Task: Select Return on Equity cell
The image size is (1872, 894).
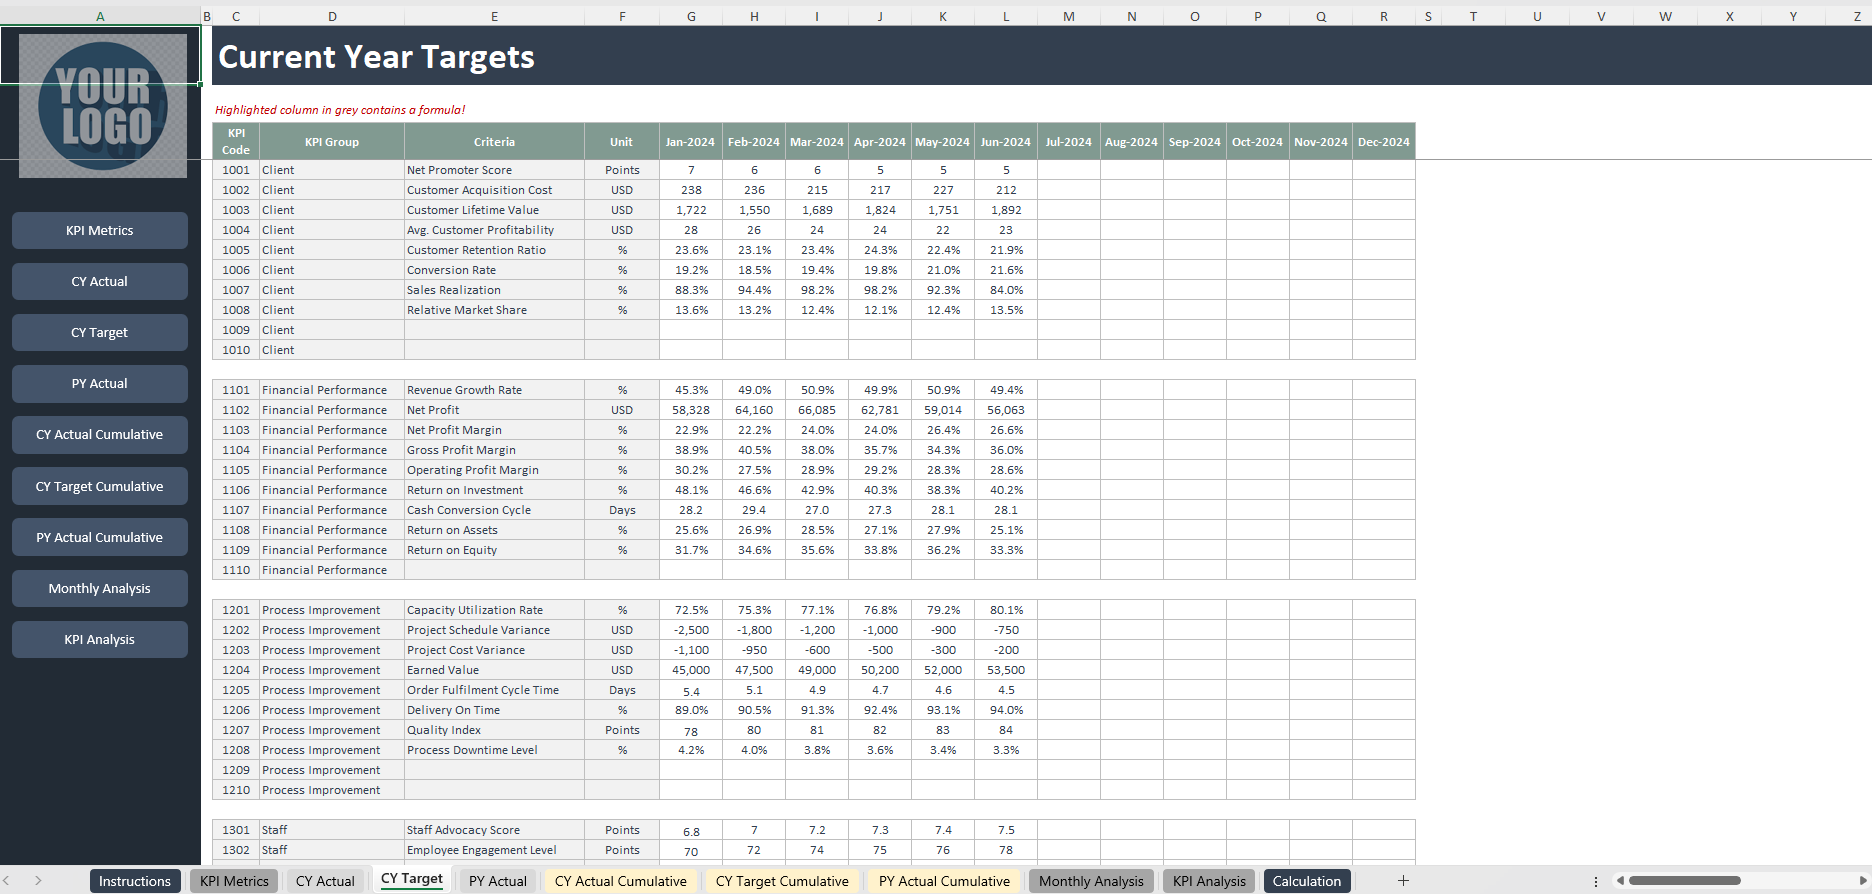Action: [x=494, y=550]
